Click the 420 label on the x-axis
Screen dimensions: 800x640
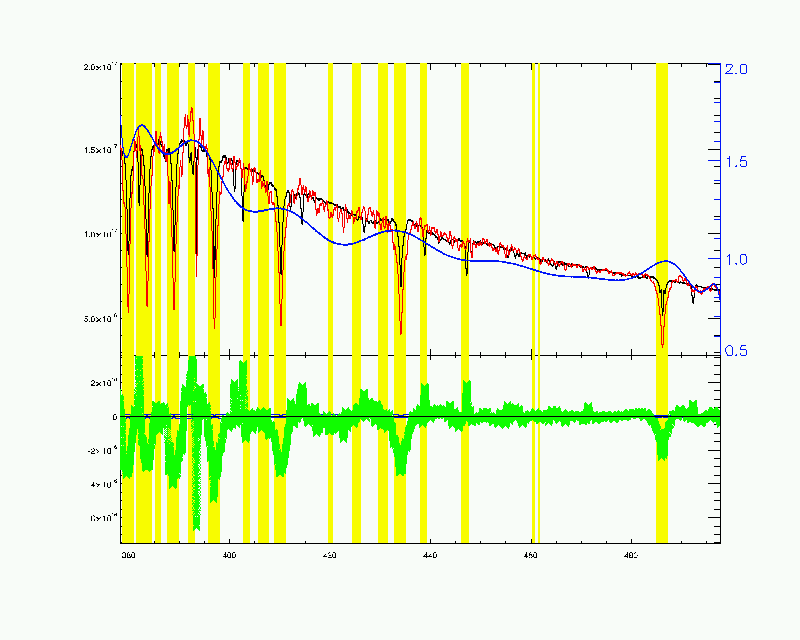coord(330,555)
